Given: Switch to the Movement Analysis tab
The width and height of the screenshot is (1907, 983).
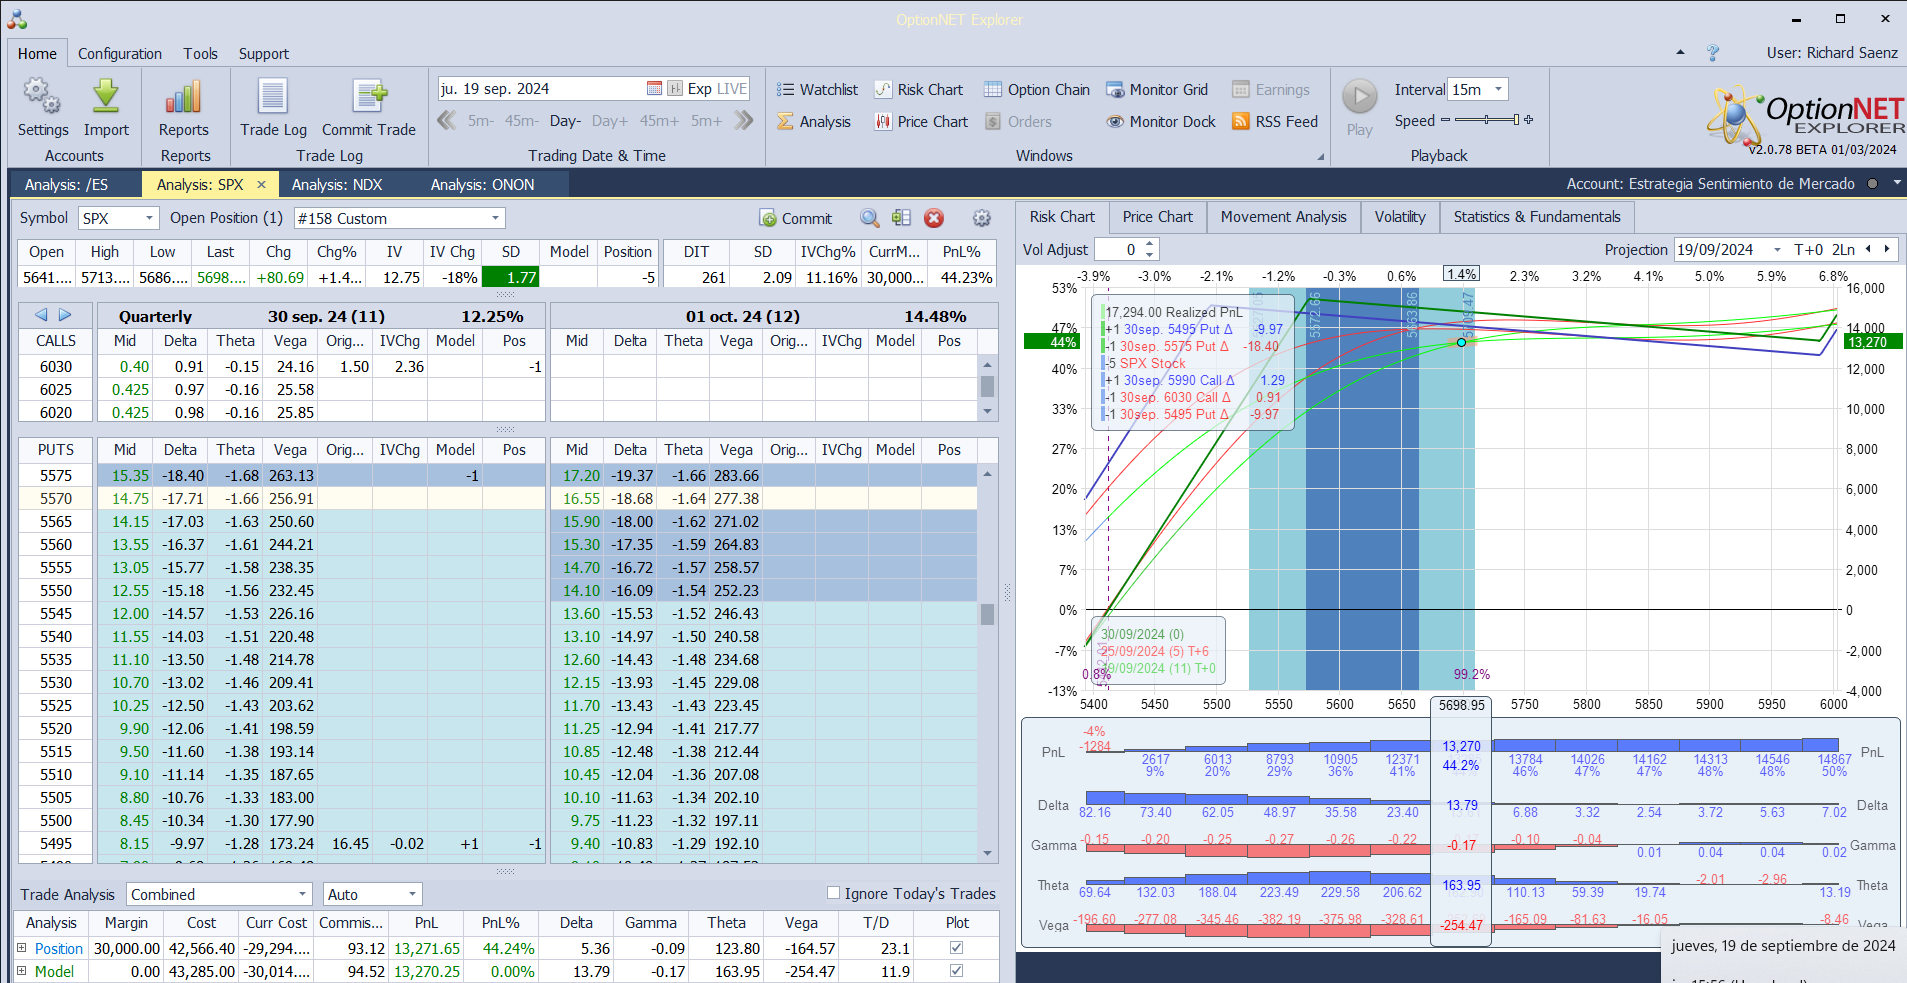Looking at the screenshot, I should pyautogui.click(x=1283, y=217).
